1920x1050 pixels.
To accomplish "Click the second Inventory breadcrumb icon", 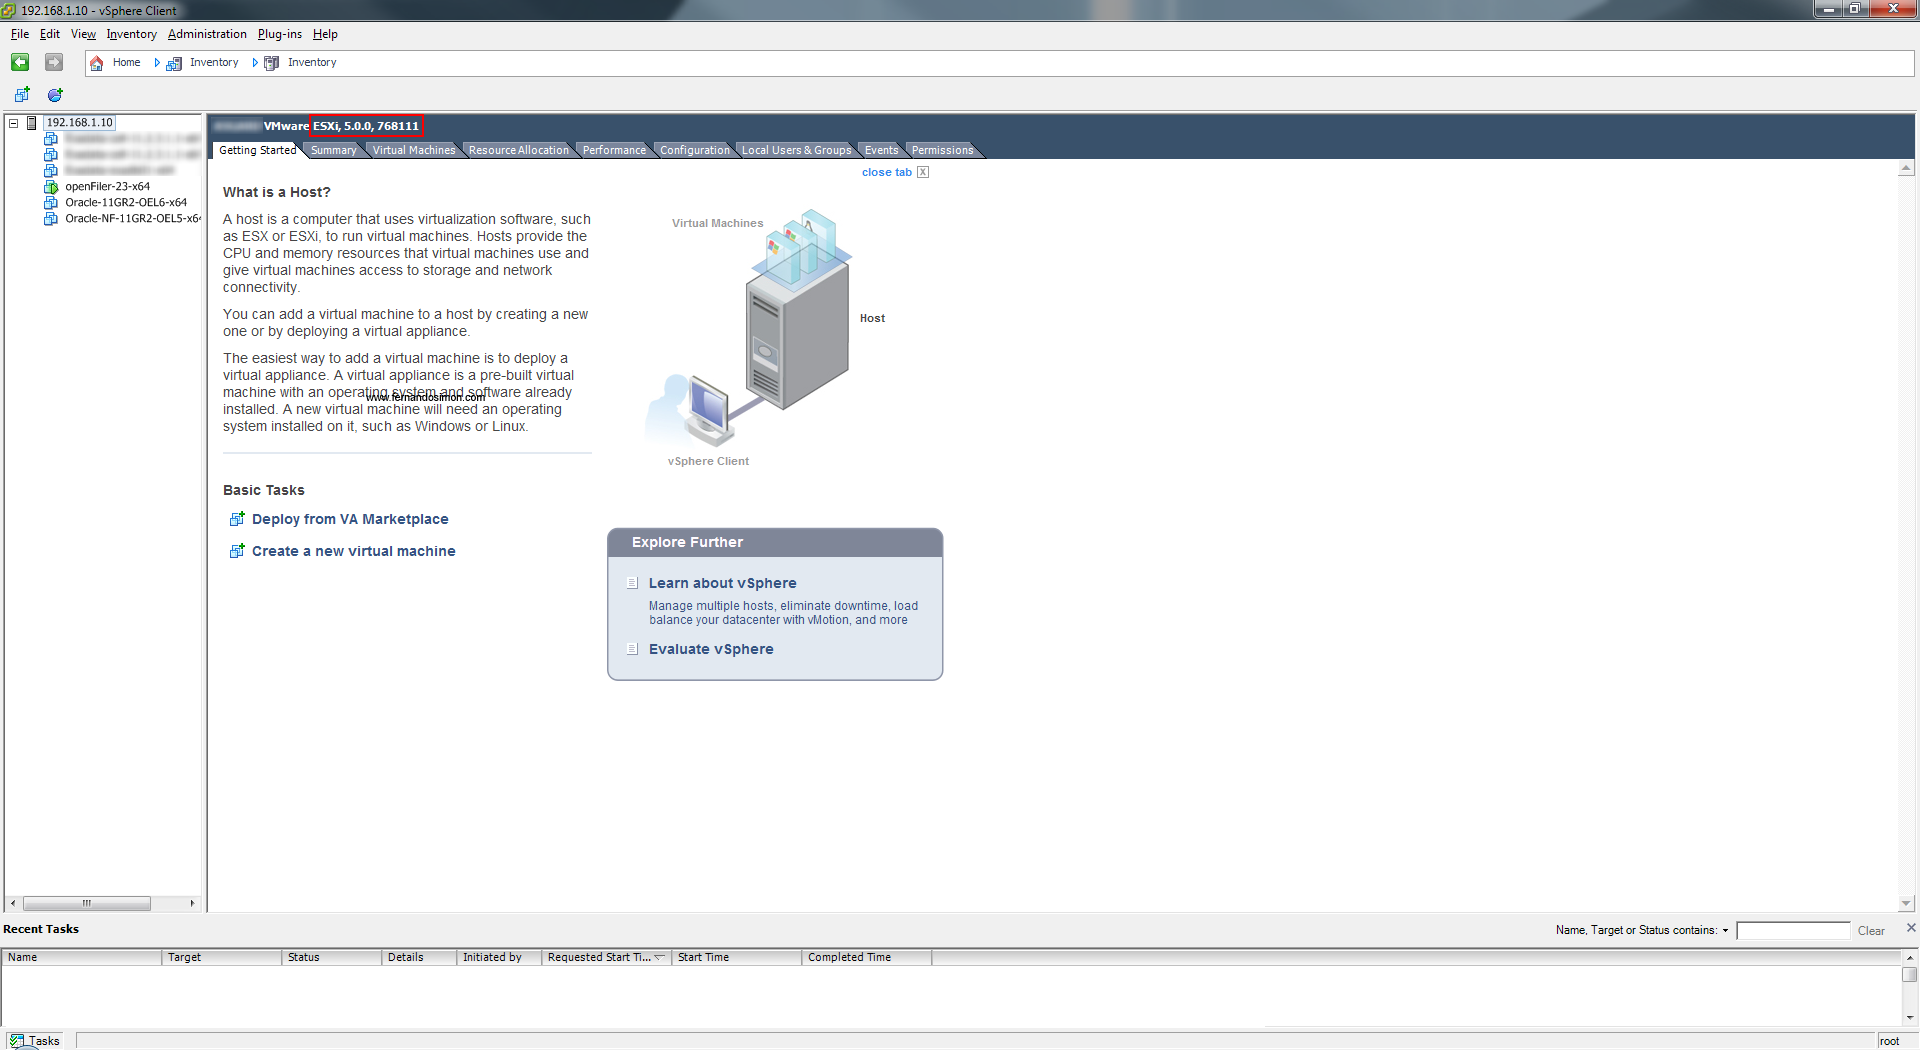I will 271,63.
